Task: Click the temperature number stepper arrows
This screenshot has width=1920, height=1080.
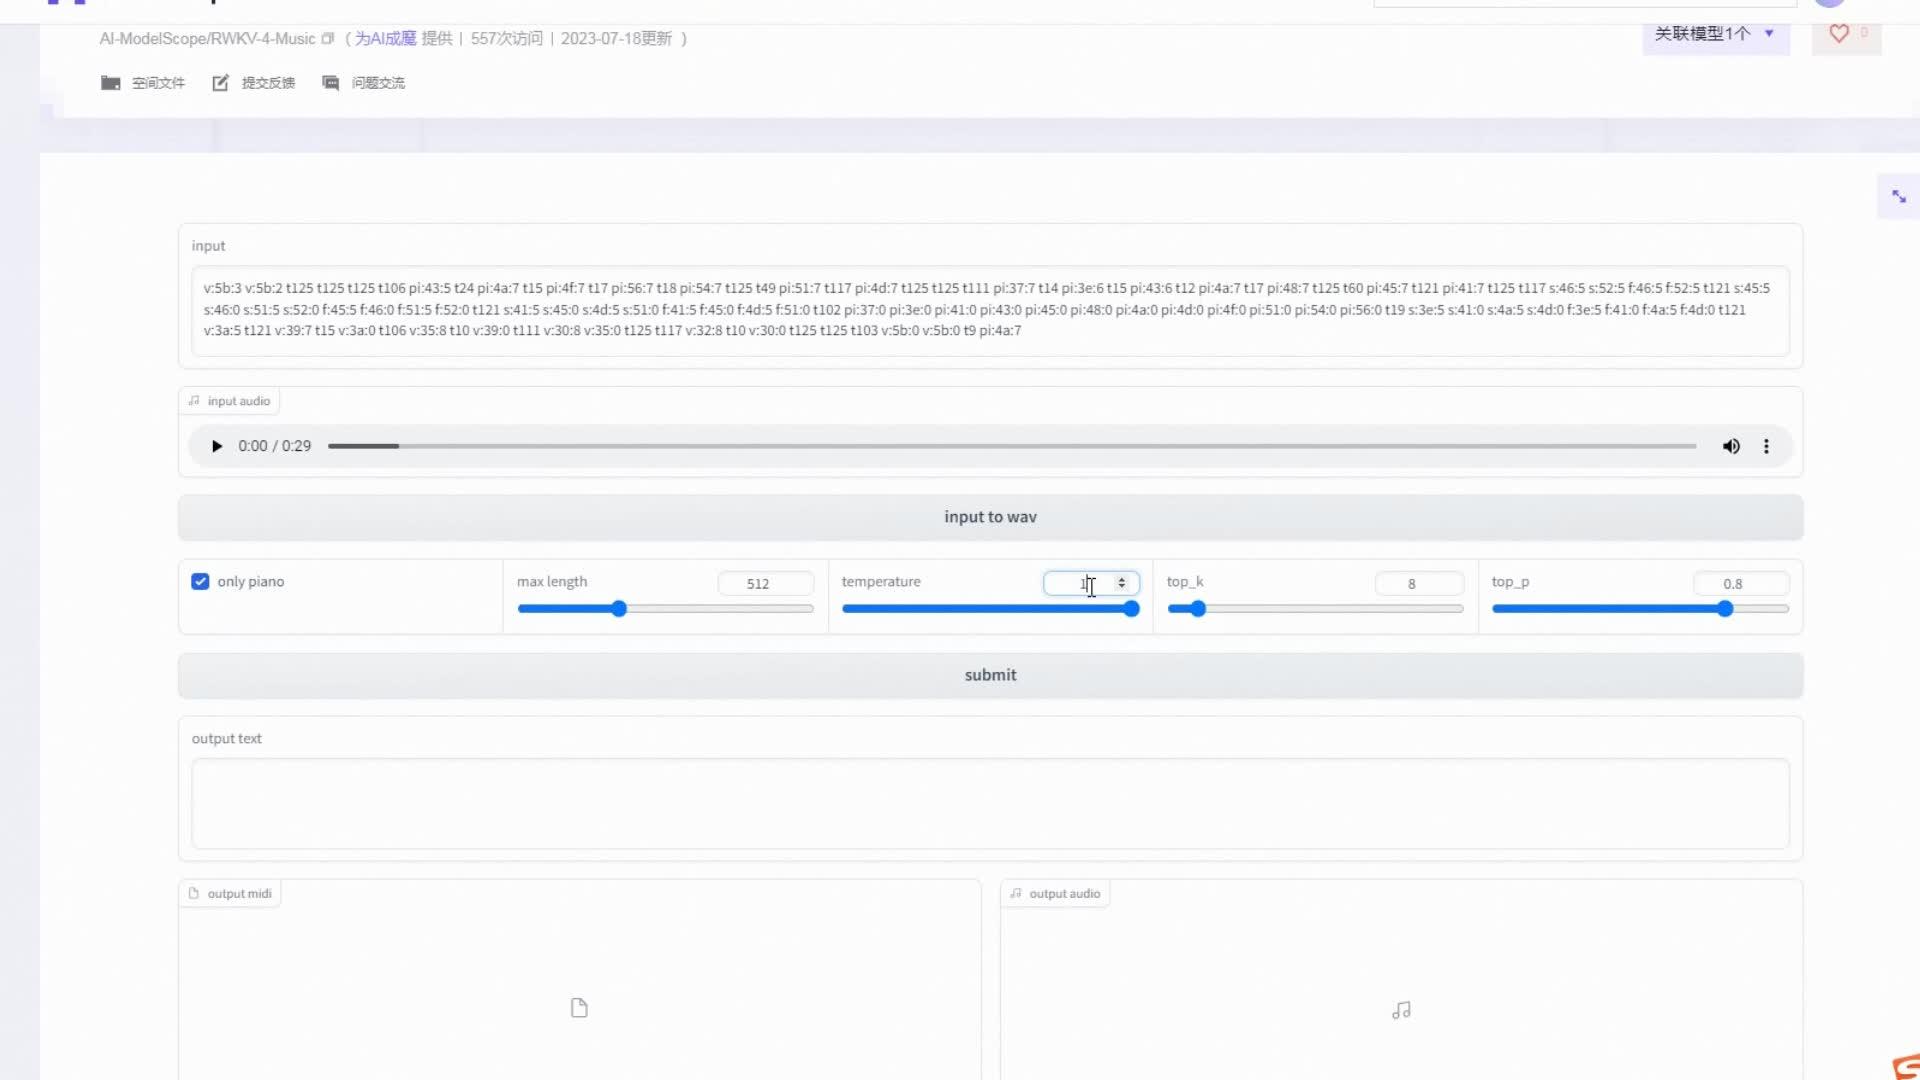Action: pyautogui.click(x=1122, y=583)
